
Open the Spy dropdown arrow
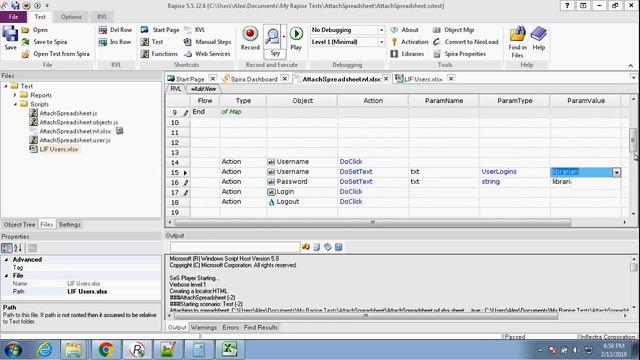click(284, 37)
